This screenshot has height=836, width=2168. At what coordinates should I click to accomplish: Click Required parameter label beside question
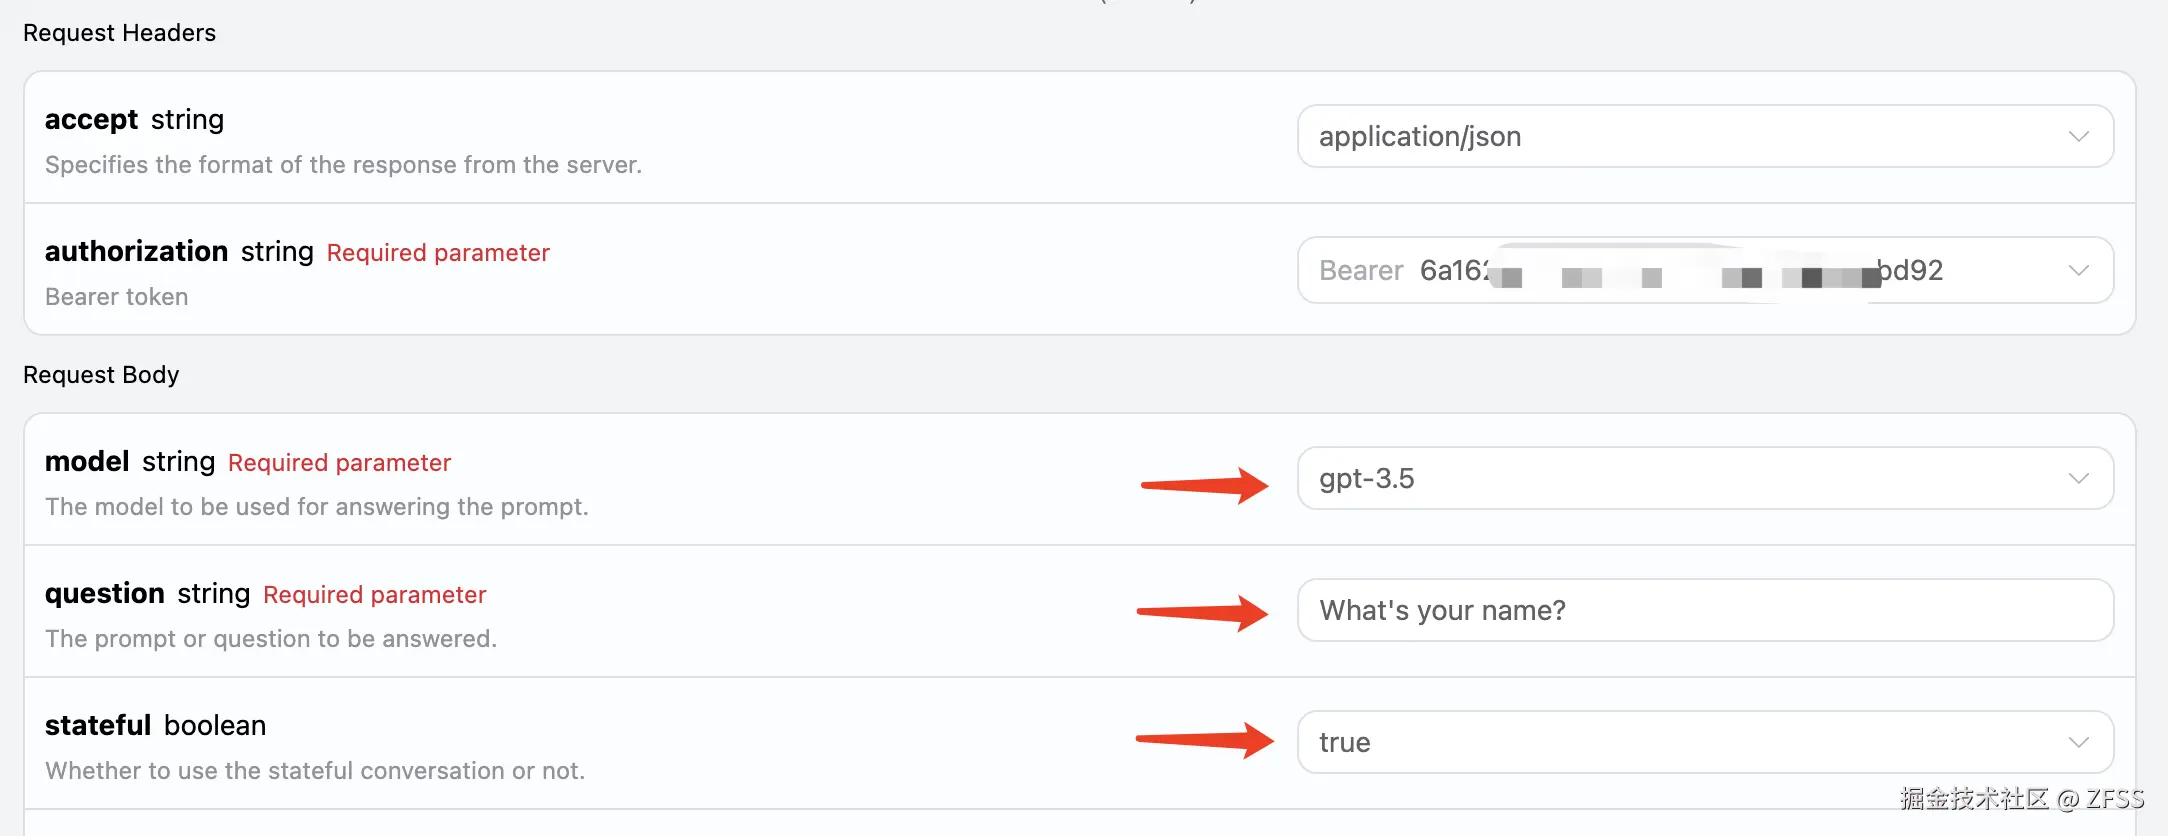coord(374,595)
